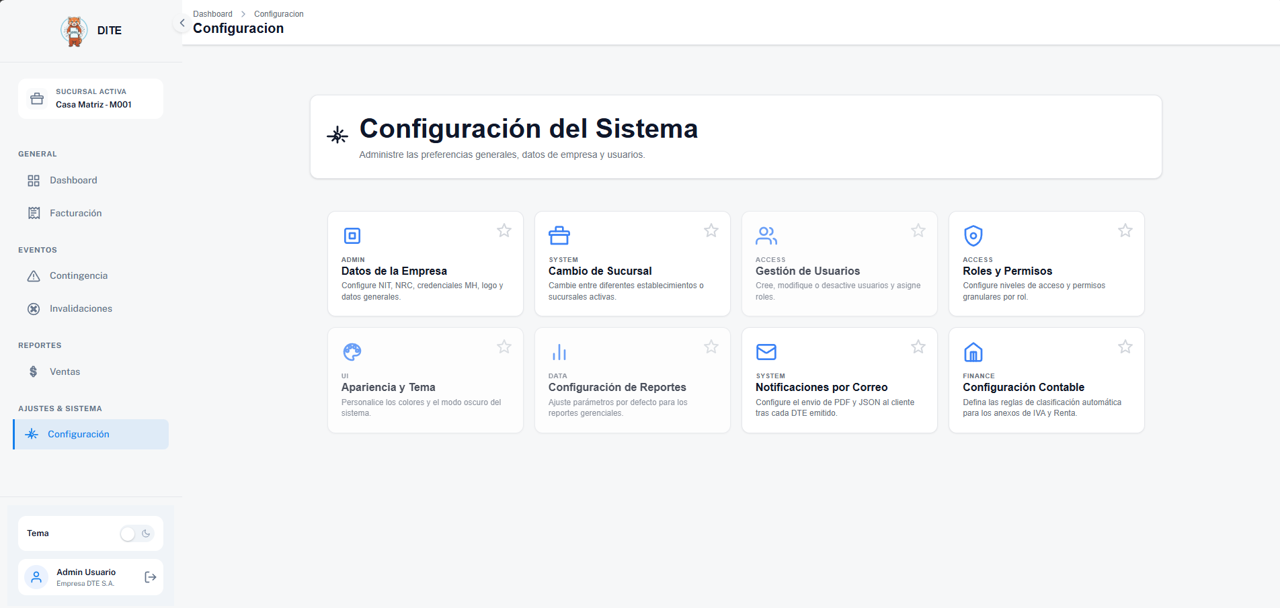Click the Dashboard breadcrumb link
Viewport: 1280px width, 608px height.
coord(213,13)
